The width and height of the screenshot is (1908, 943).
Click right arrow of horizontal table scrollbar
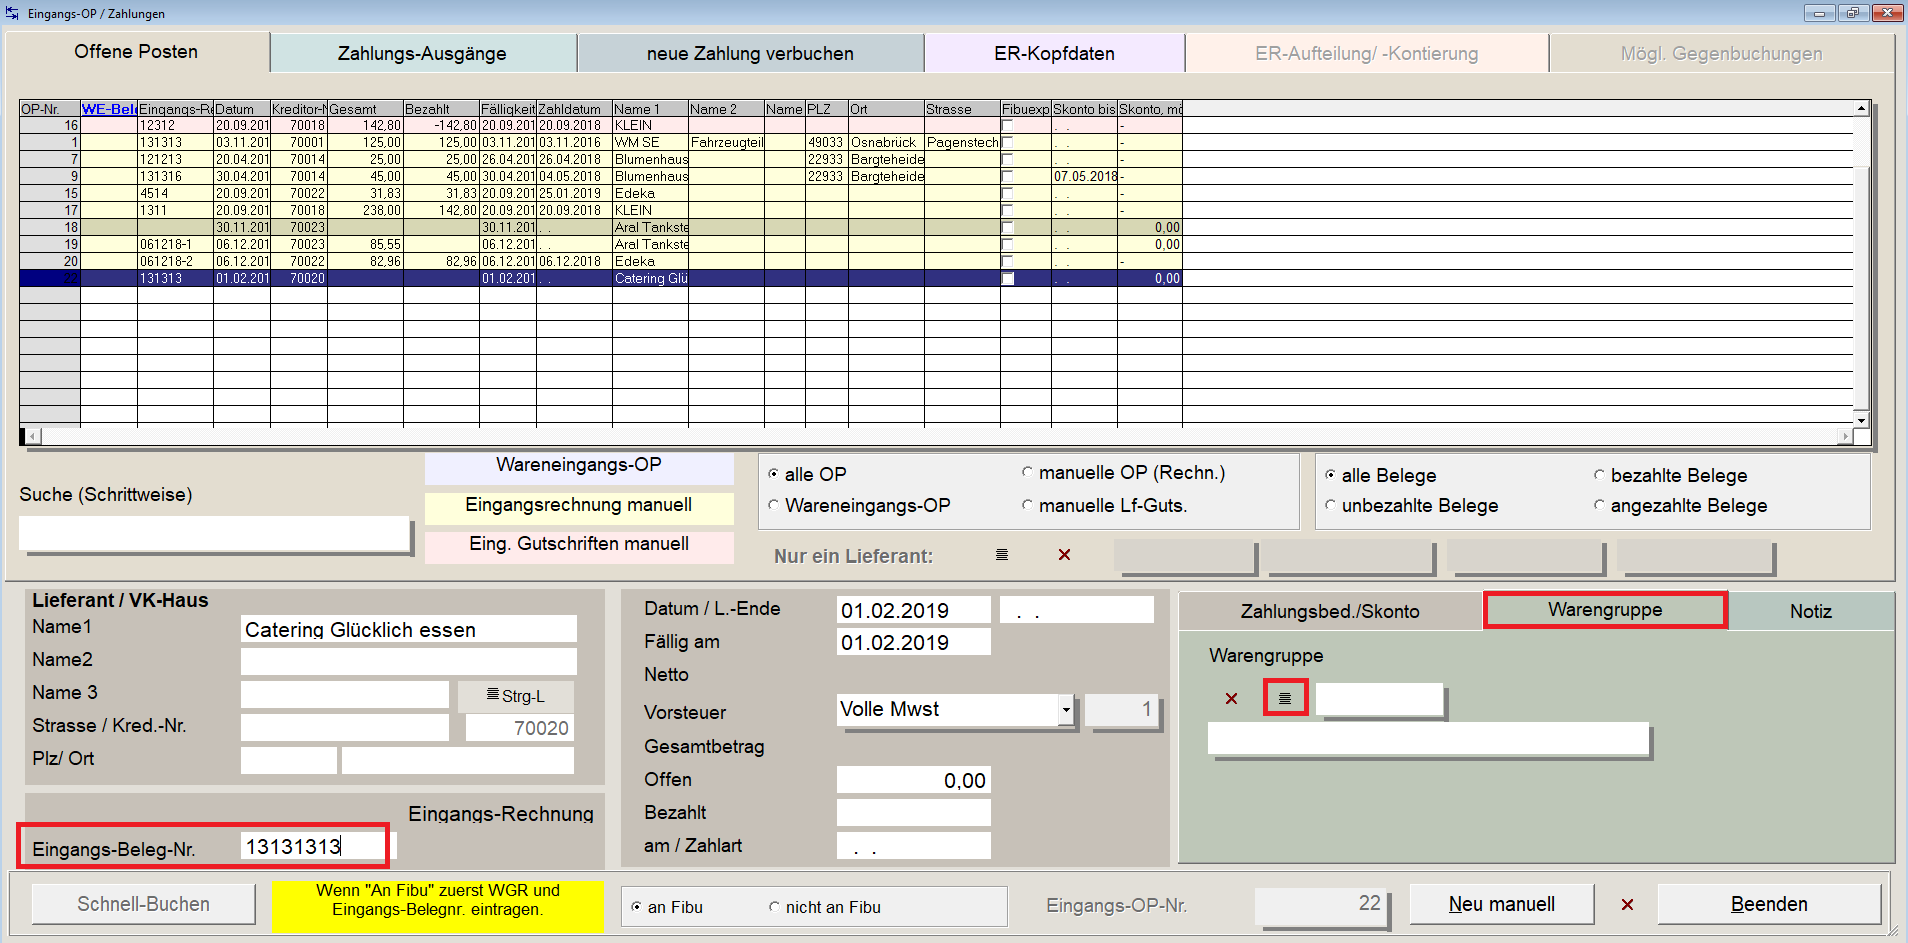pos(1845,436)
